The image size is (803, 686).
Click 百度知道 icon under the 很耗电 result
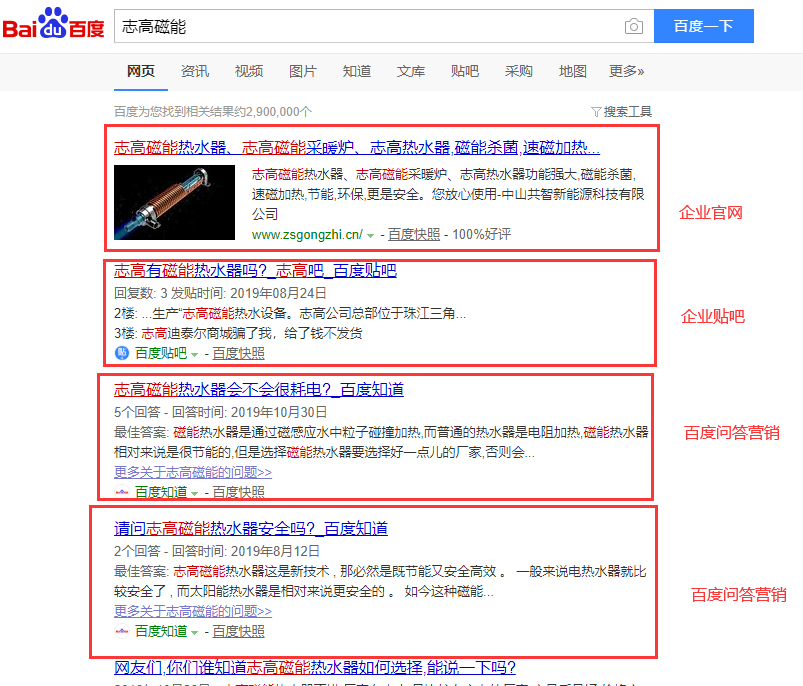[122, 492]
